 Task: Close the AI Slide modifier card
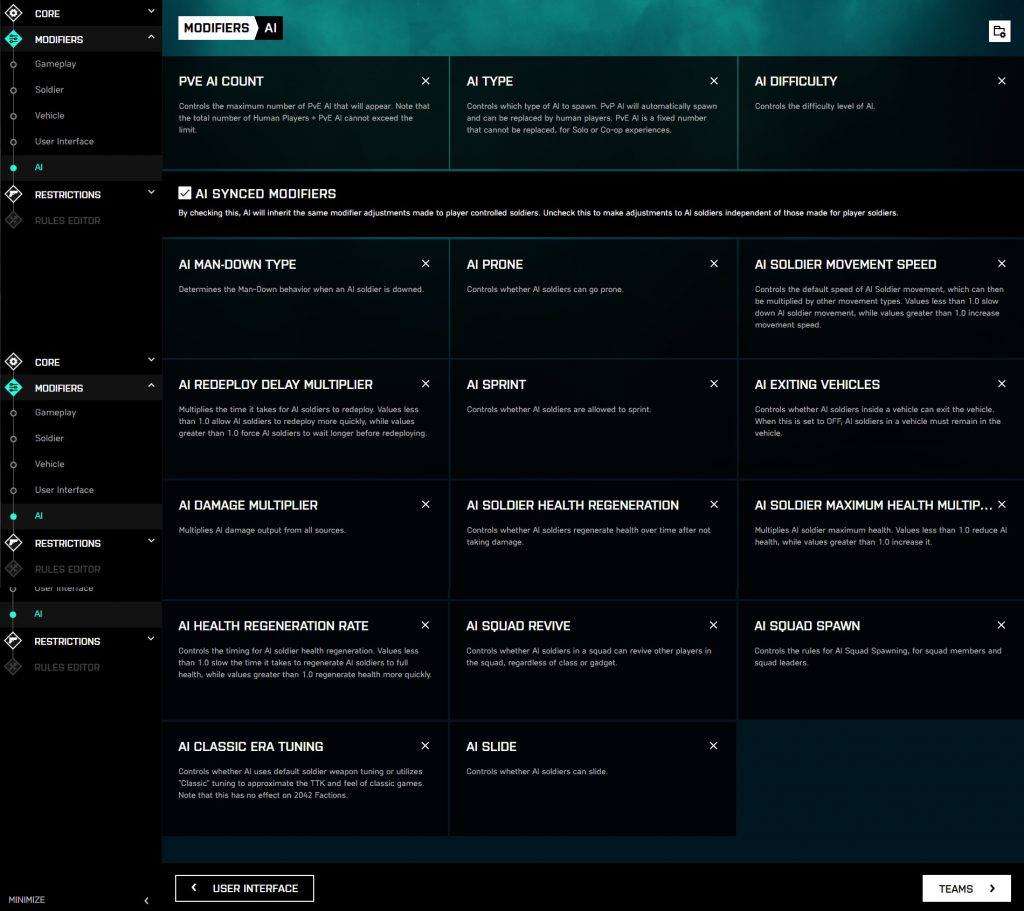(x=714, y=746)
